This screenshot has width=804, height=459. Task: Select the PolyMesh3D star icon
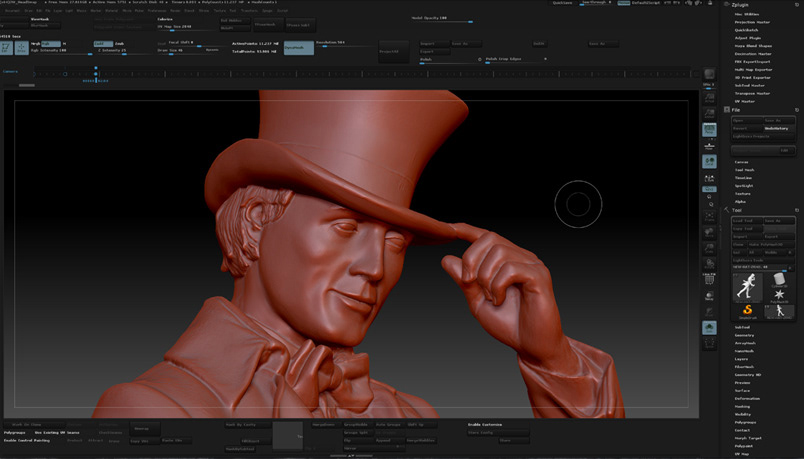click(779, 295)
